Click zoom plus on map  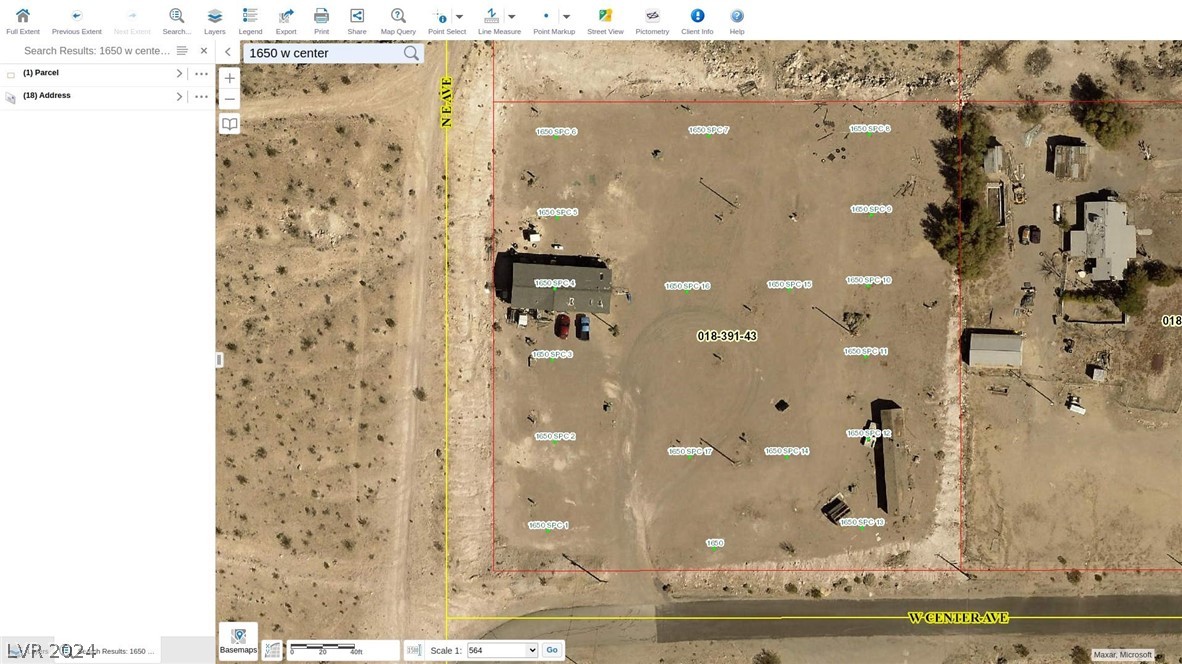pos(229,77)
